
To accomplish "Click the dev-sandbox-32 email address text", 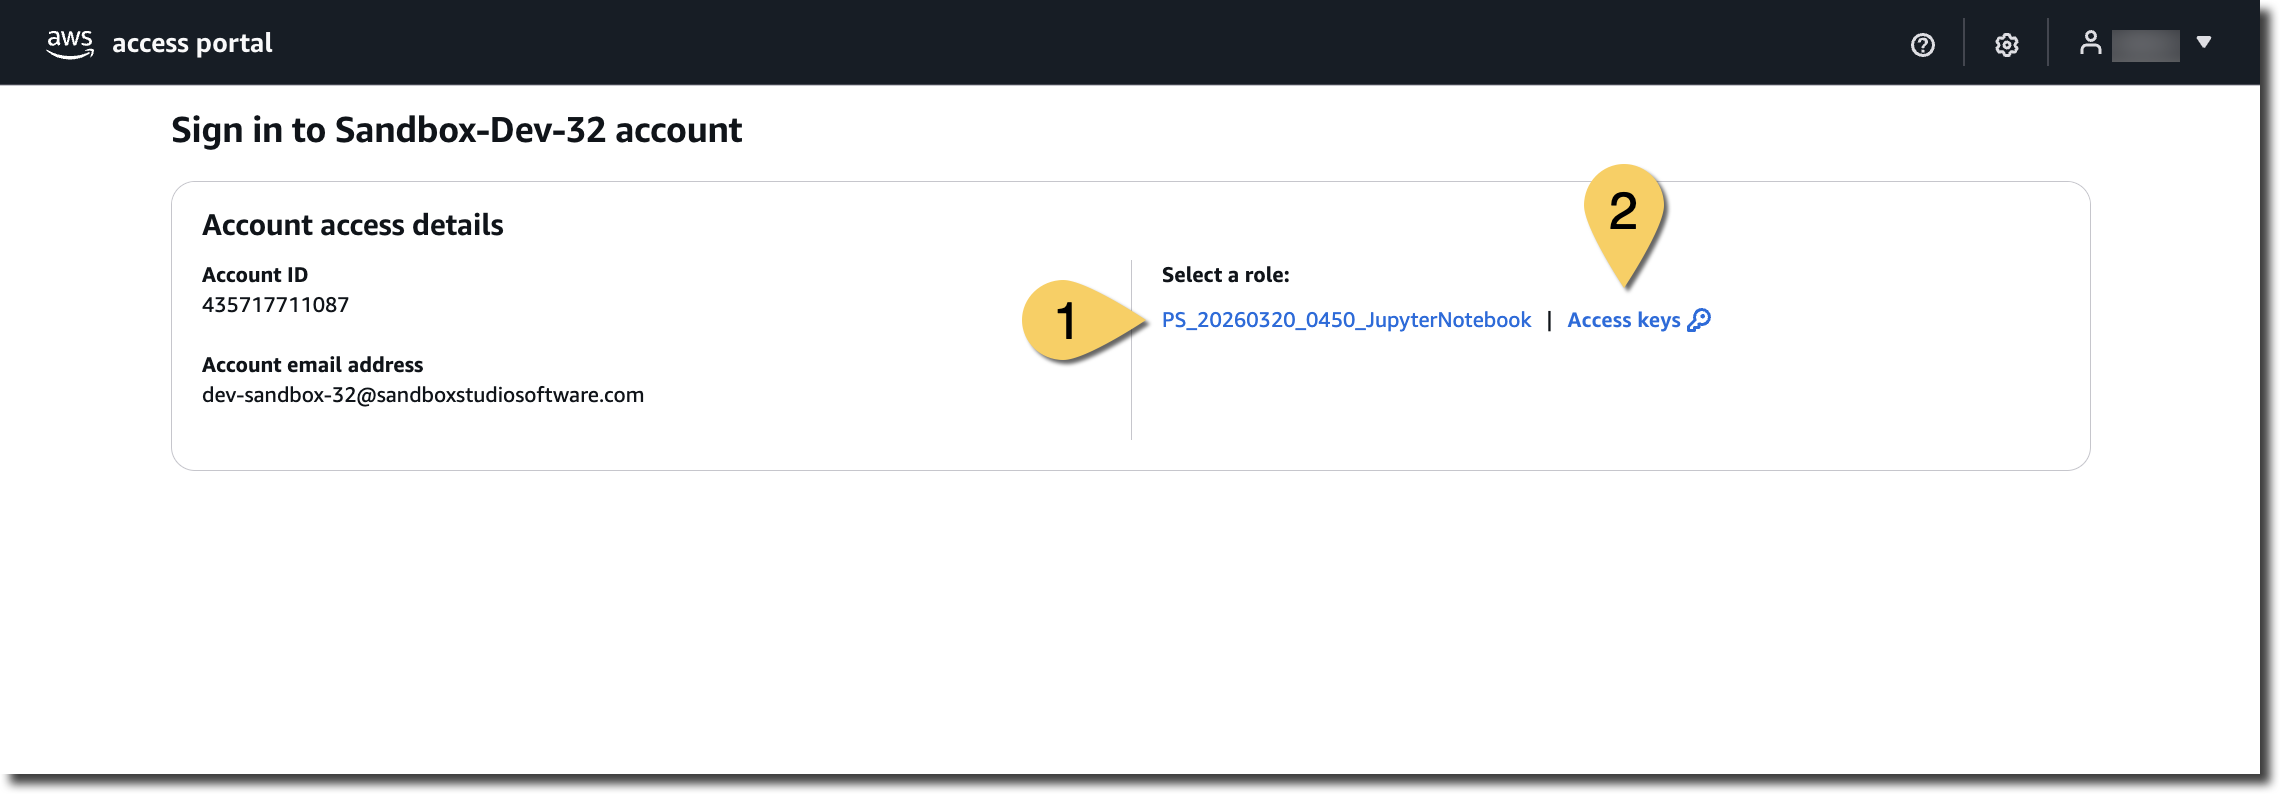I will click(423, 395).
